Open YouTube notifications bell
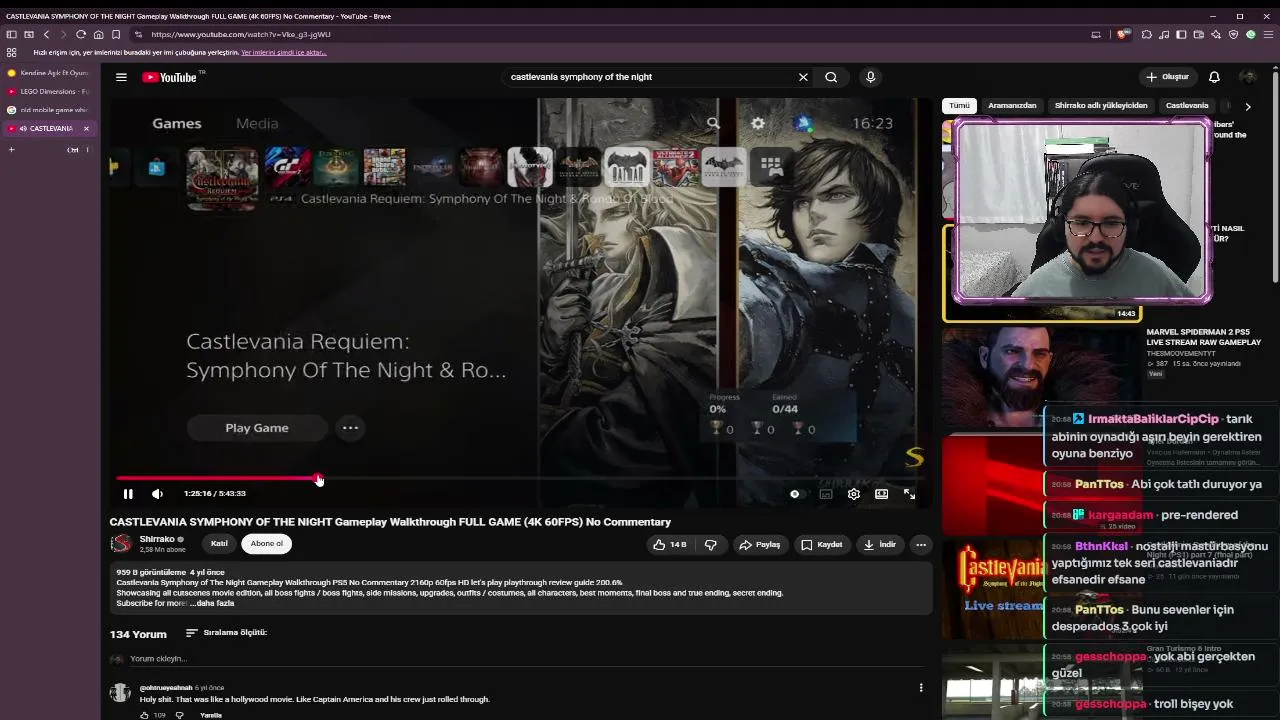 1214,77
